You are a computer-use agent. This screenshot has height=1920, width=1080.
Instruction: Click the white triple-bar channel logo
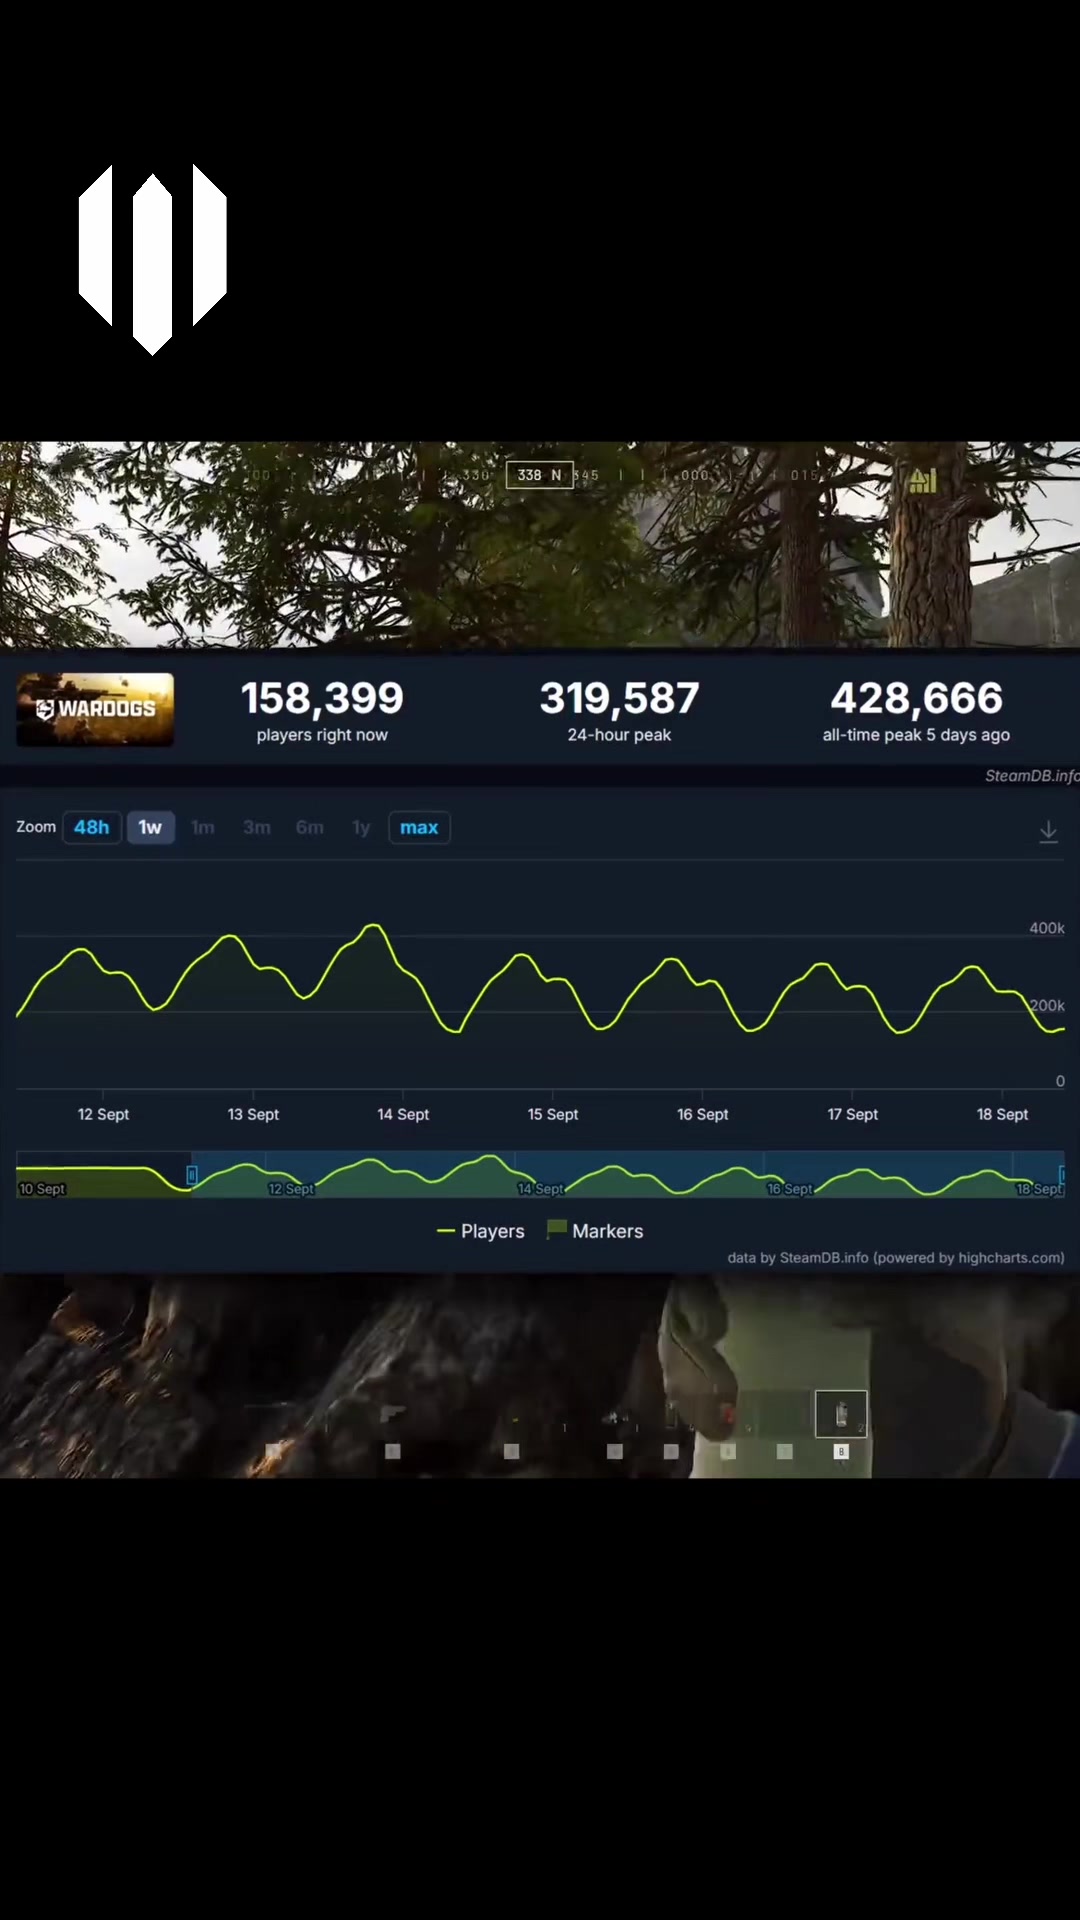(x=153, y=260)
